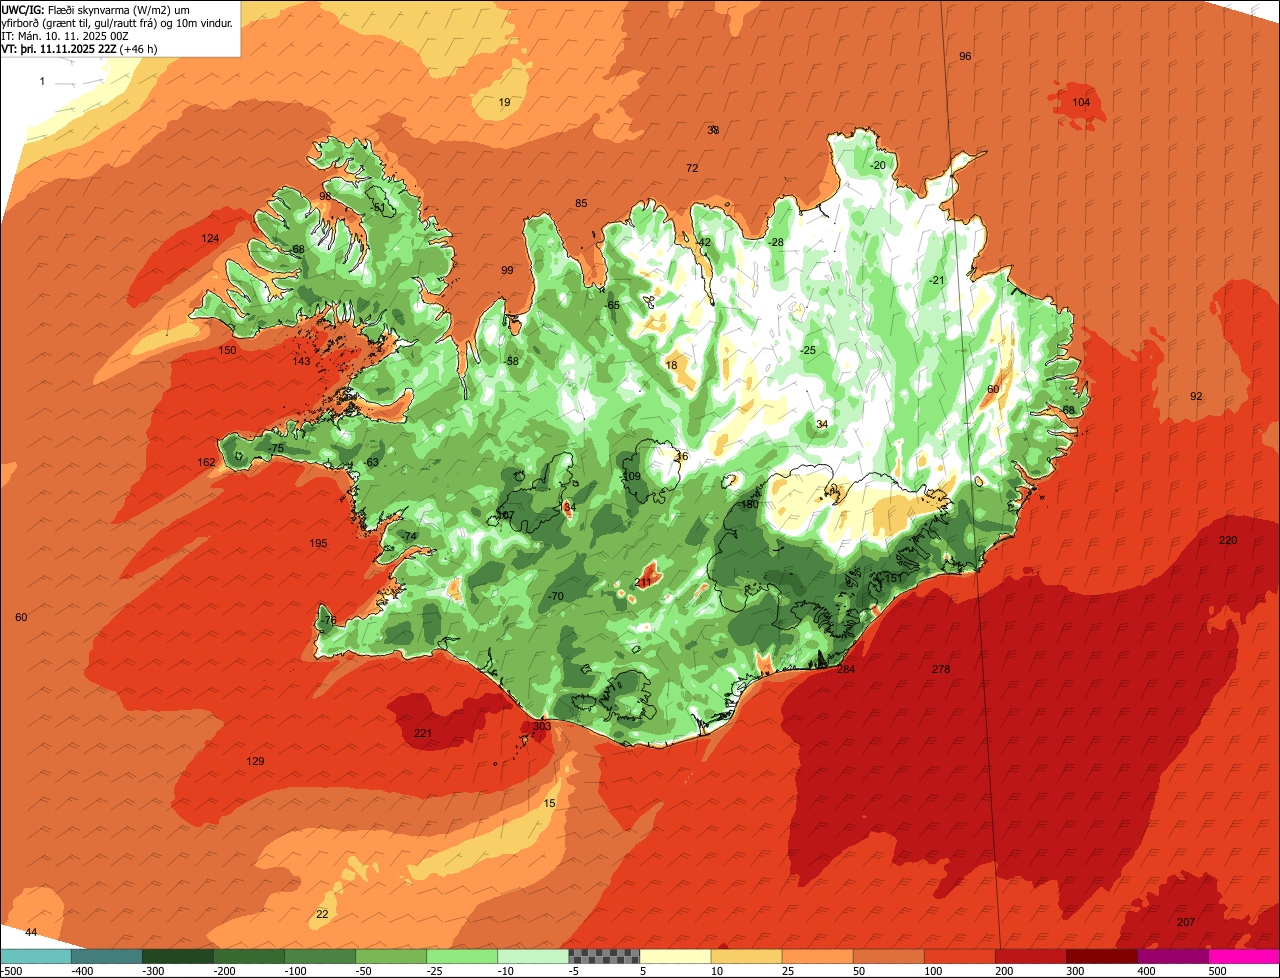Click the map value 284
This screenshot has width=1280, height=978.
pyautogui.click(x=846, y=669)
